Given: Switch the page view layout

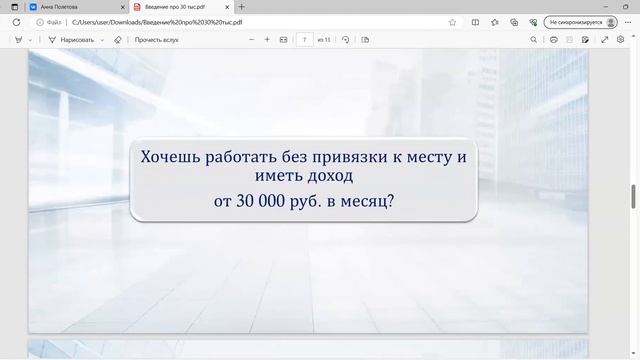Looking at the screenshot, I should (x=365, y=40).
